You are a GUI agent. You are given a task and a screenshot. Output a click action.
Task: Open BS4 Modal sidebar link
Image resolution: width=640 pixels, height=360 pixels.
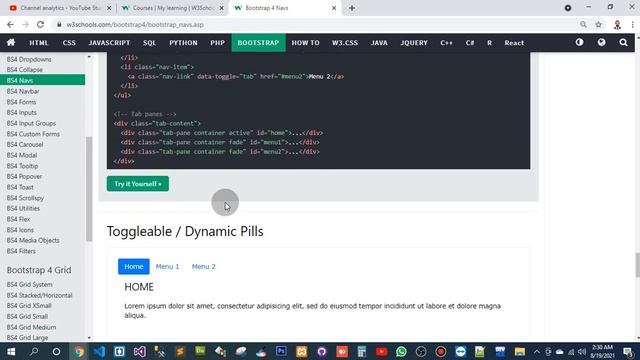click(x=22, y=155)
